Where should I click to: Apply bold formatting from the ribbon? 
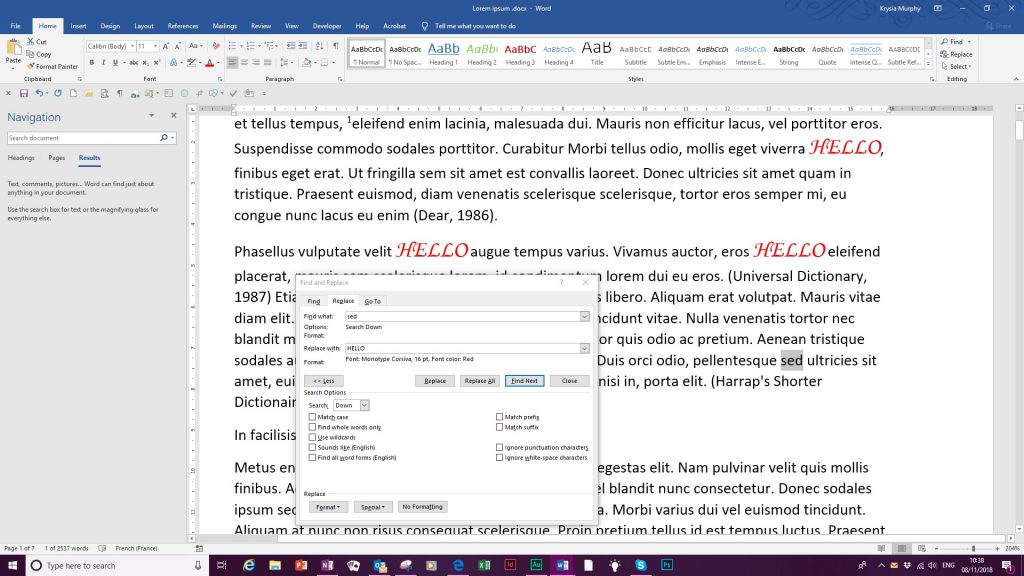click(x=92, y=61)
